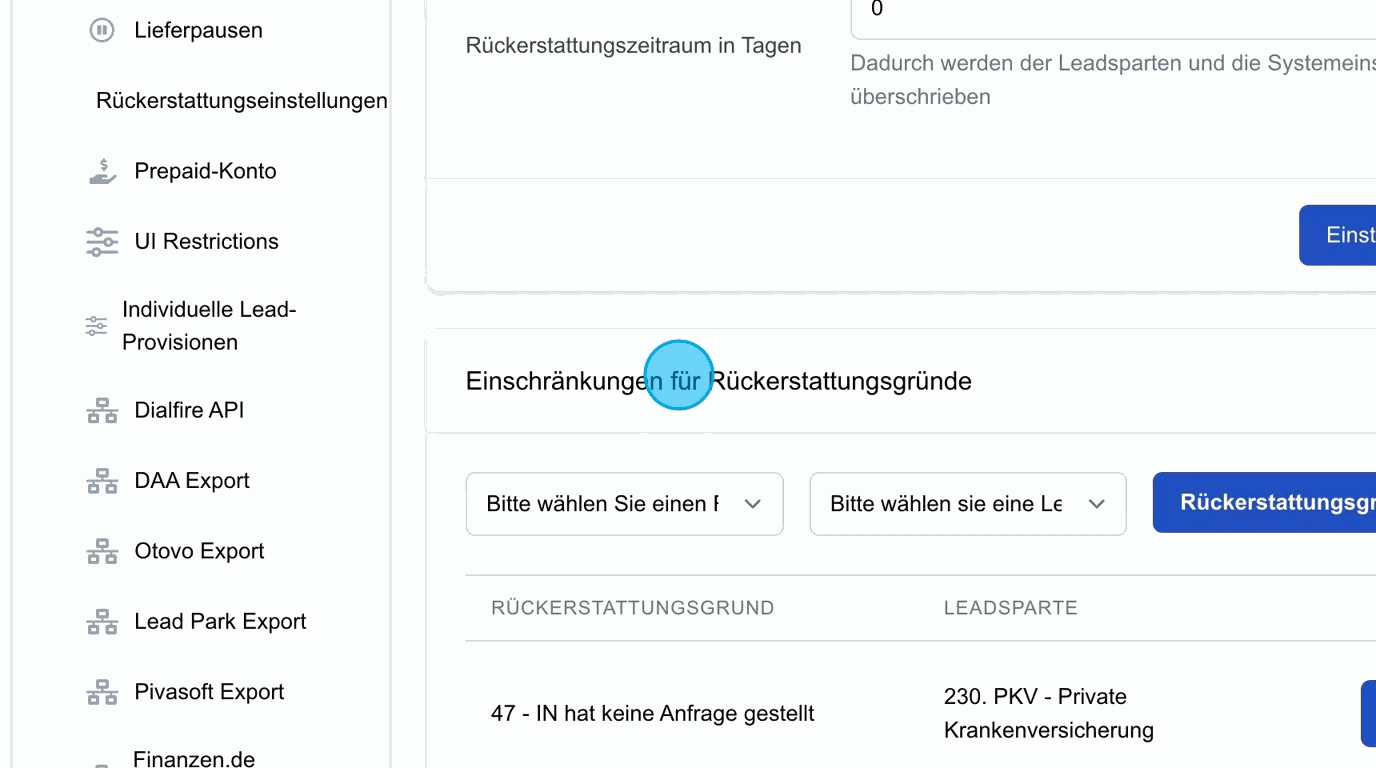Click the DAA Export network icon
Image resolution: width=1376 pixels, height=768 pixels.
coord(102,481)
